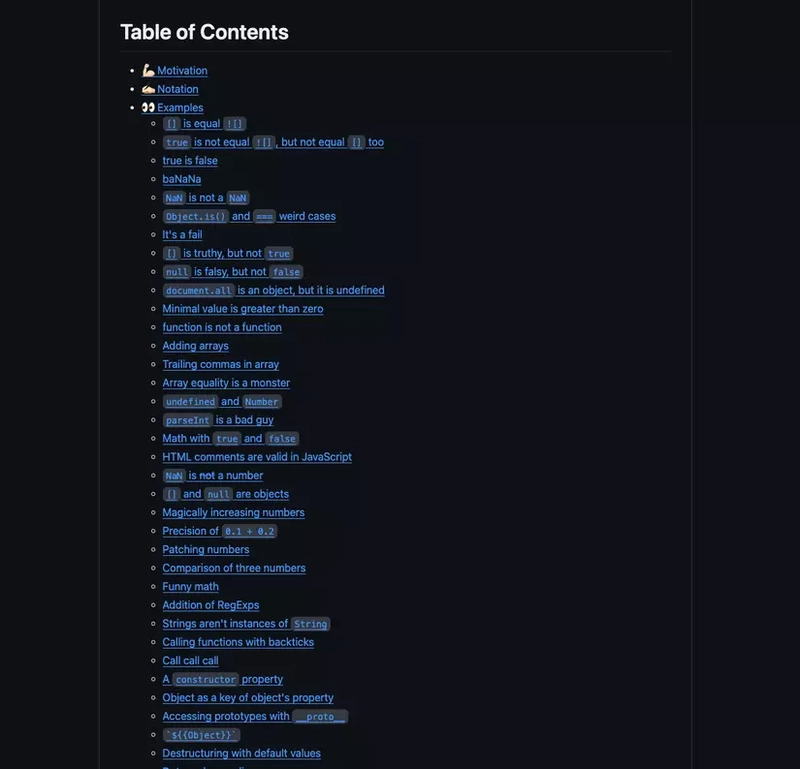Jump to Destructuring with default values

click(x=241, y=753)
